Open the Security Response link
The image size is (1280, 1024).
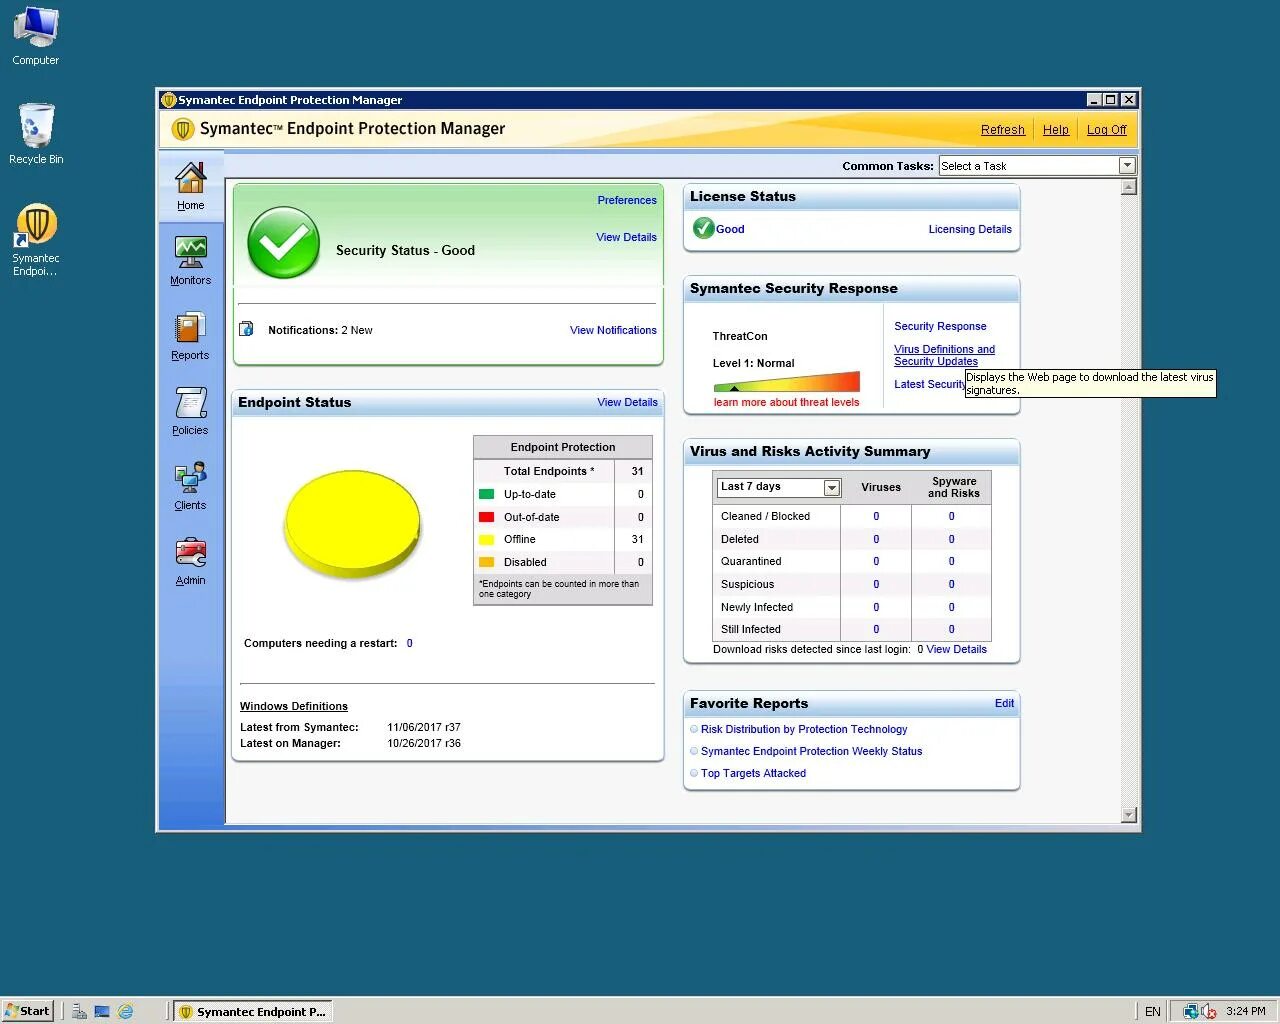[940, 326]
